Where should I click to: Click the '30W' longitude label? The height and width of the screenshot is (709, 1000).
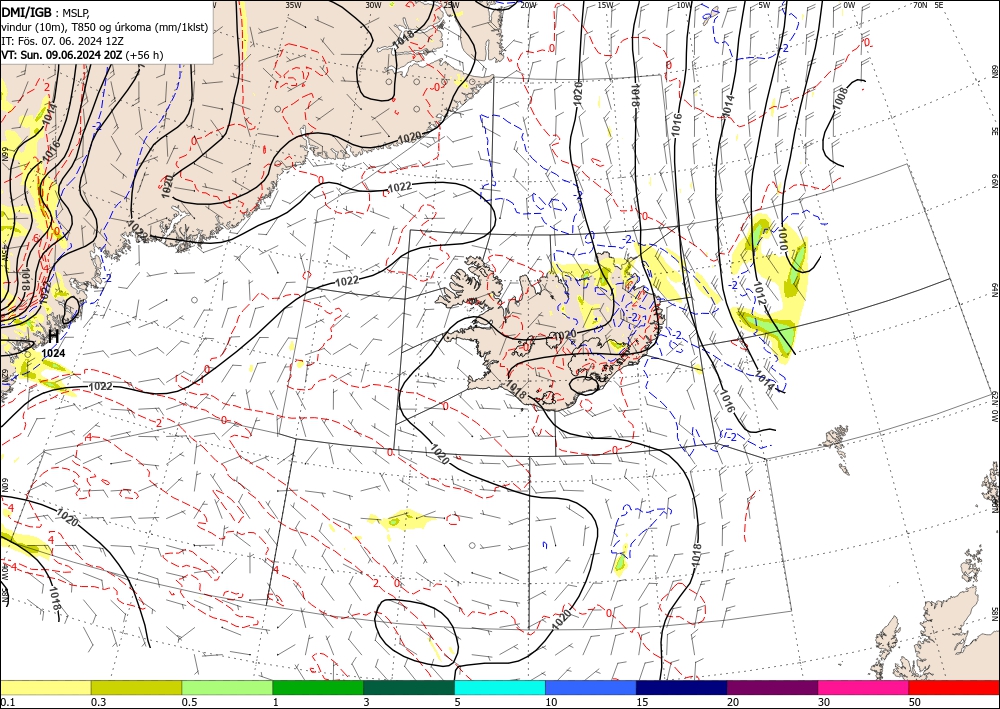[x=373, y=5]
